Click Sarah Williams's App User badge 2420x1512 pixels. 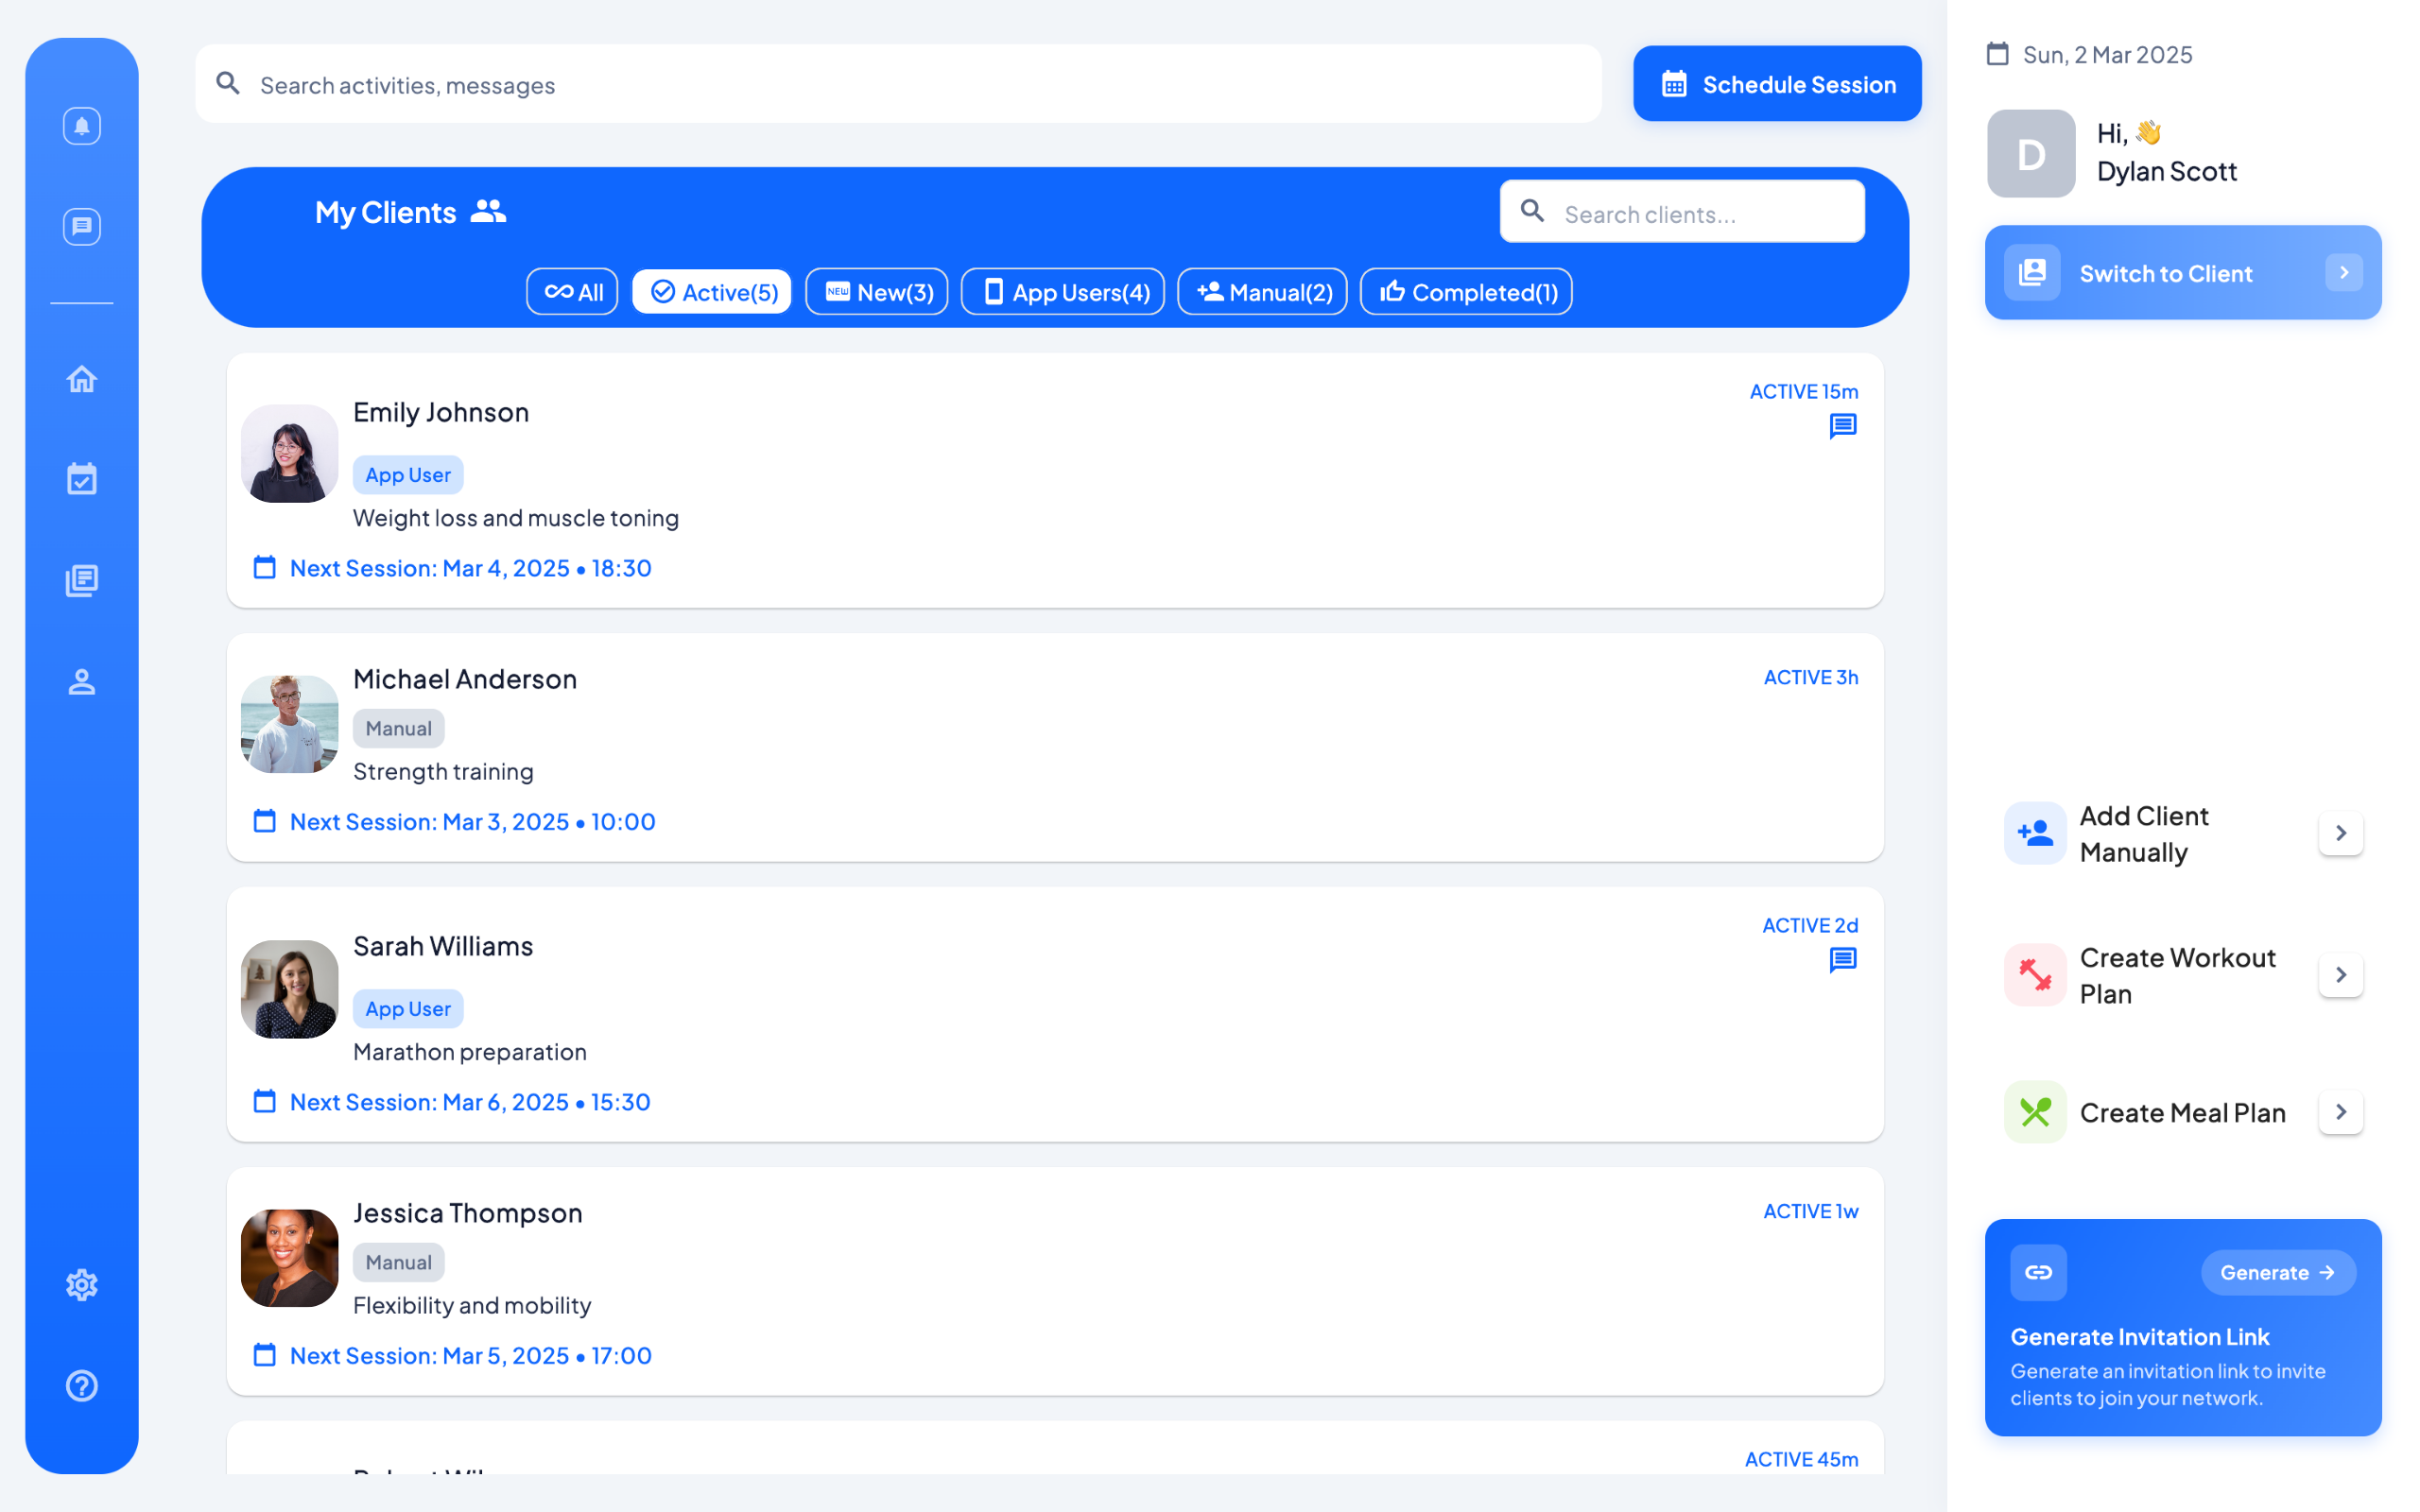coord(408,1009)
